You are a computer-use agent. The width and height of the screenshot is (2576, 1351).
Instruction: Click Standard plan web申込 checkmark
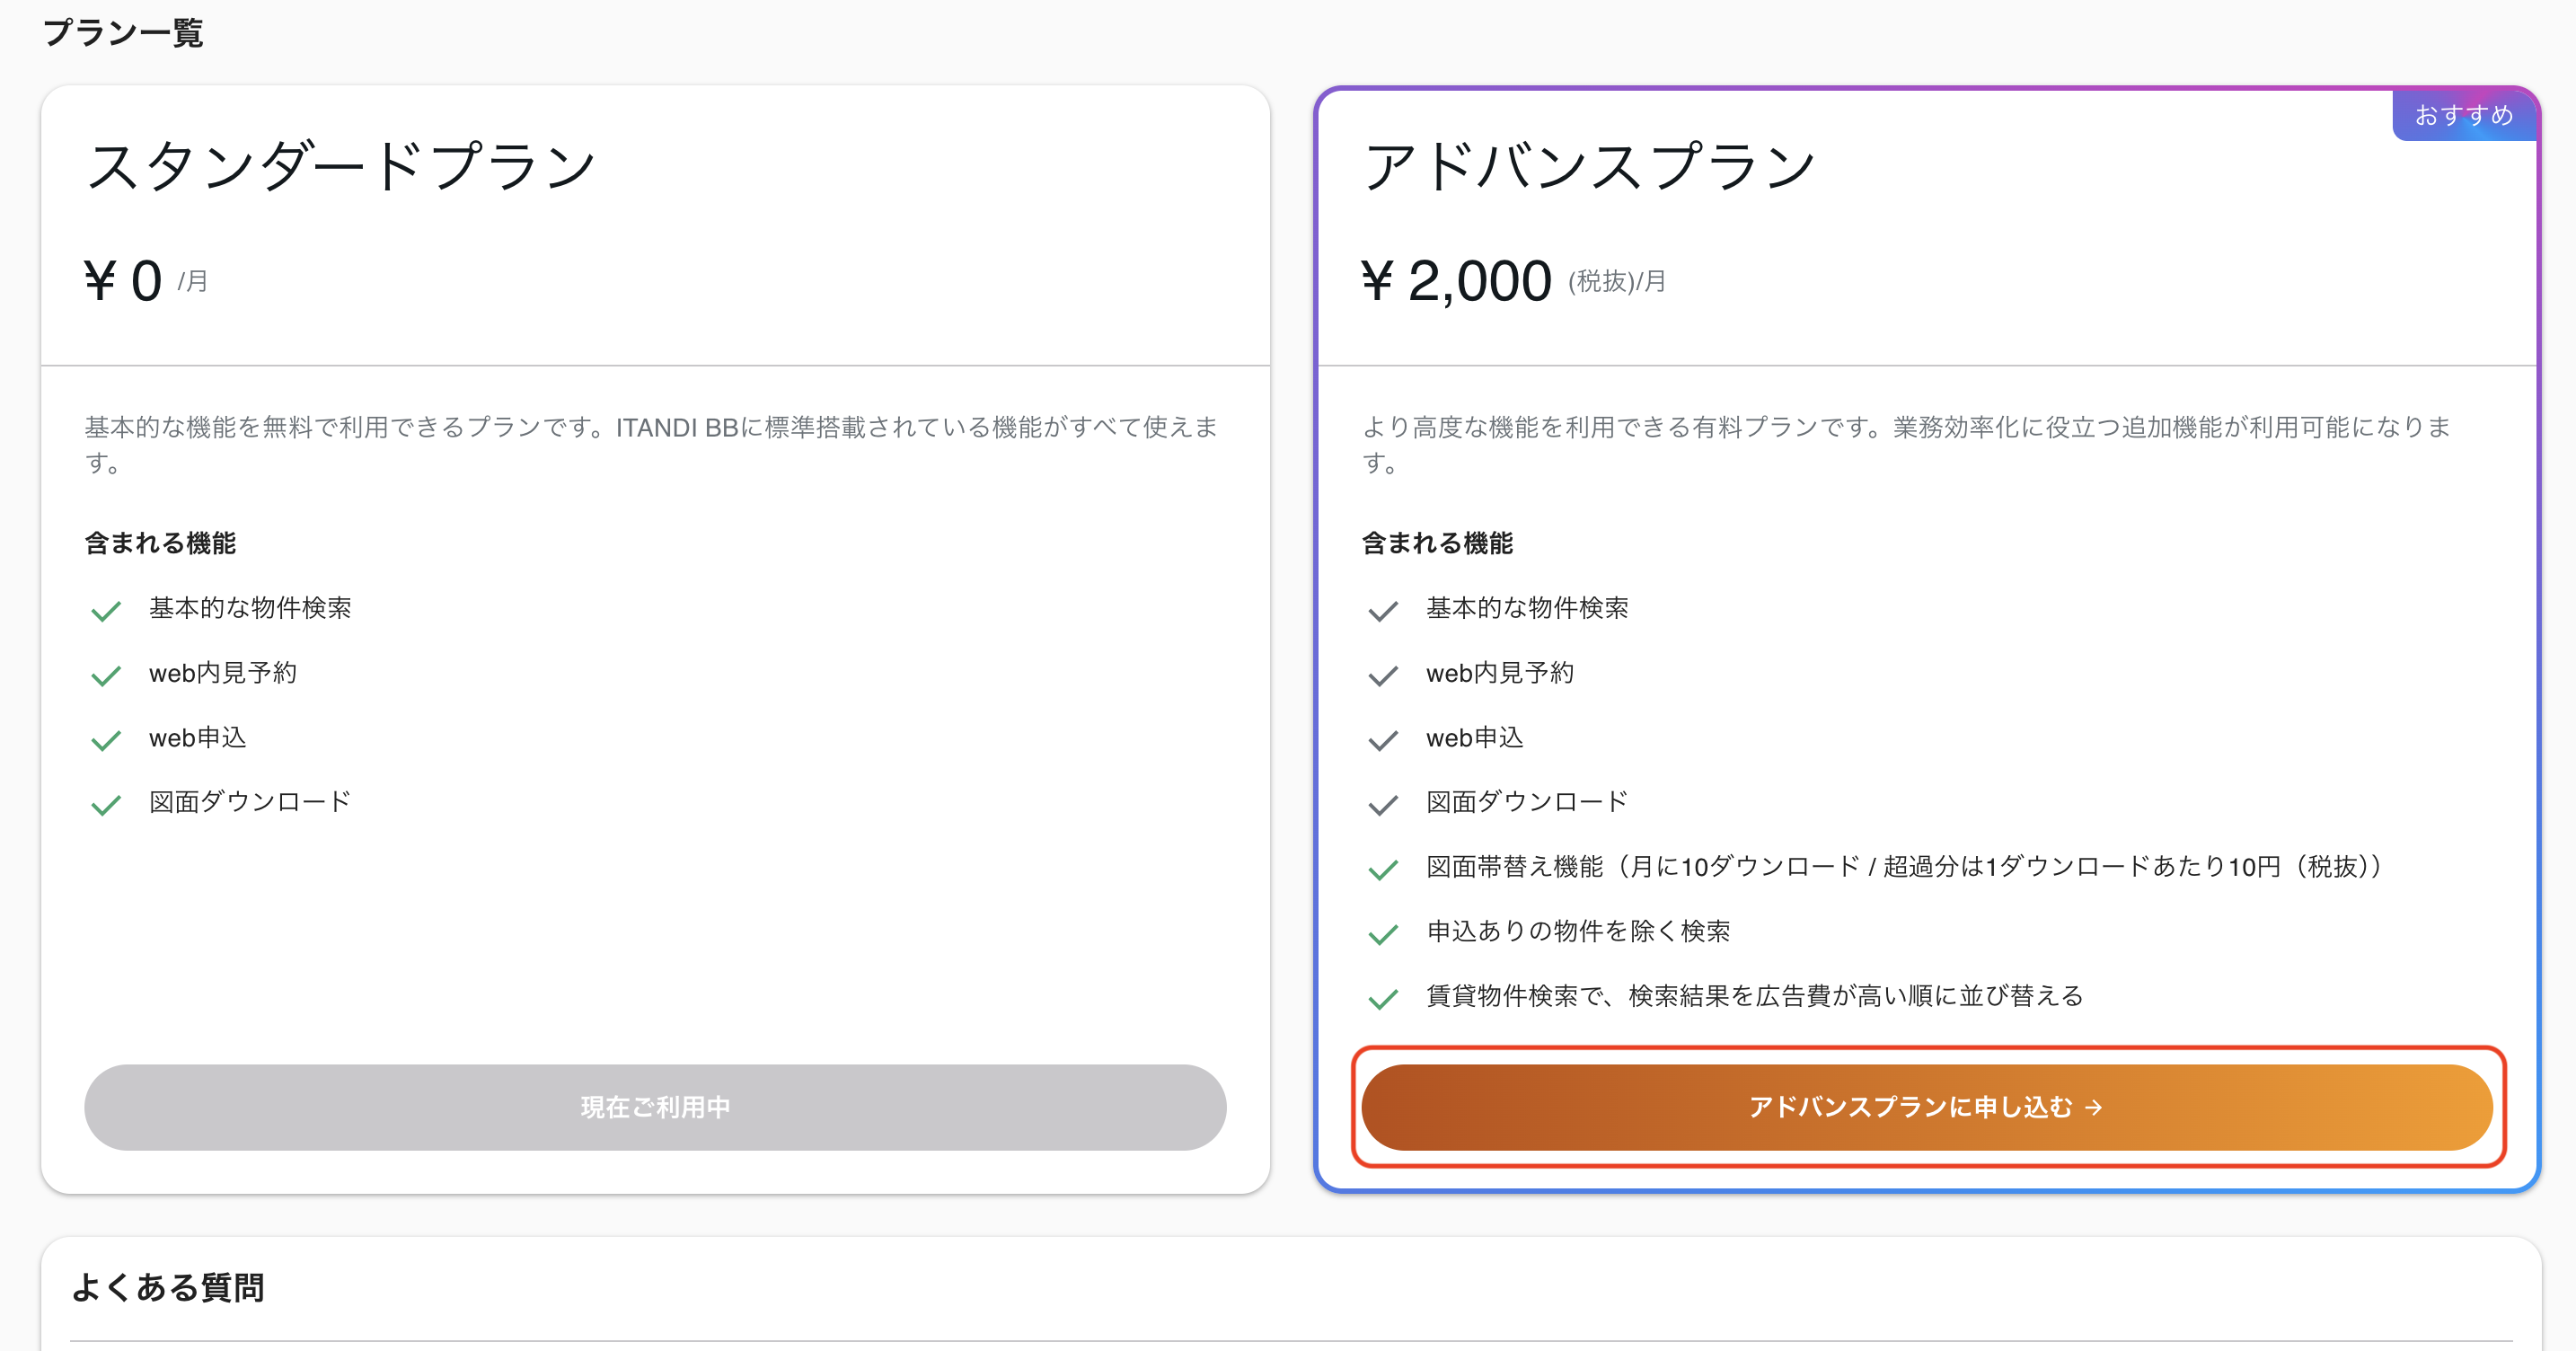(106, 741)
